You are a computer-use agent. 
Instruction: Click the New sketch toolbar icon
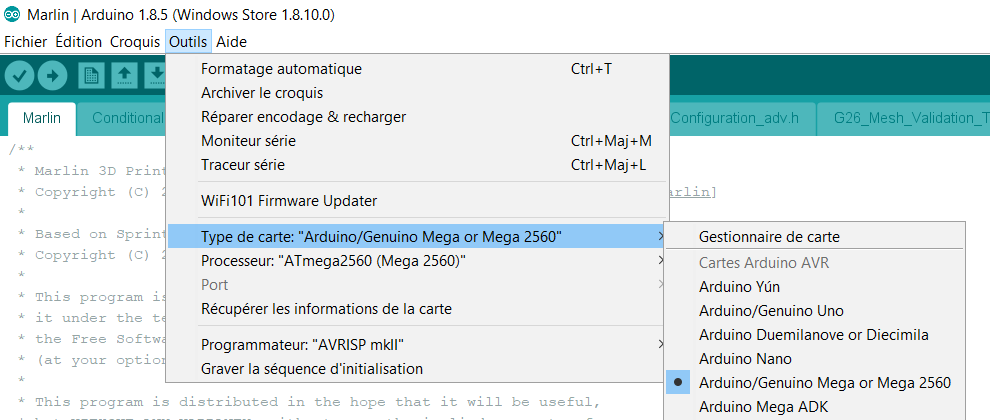pyautogui.click(x=92, y=75)
